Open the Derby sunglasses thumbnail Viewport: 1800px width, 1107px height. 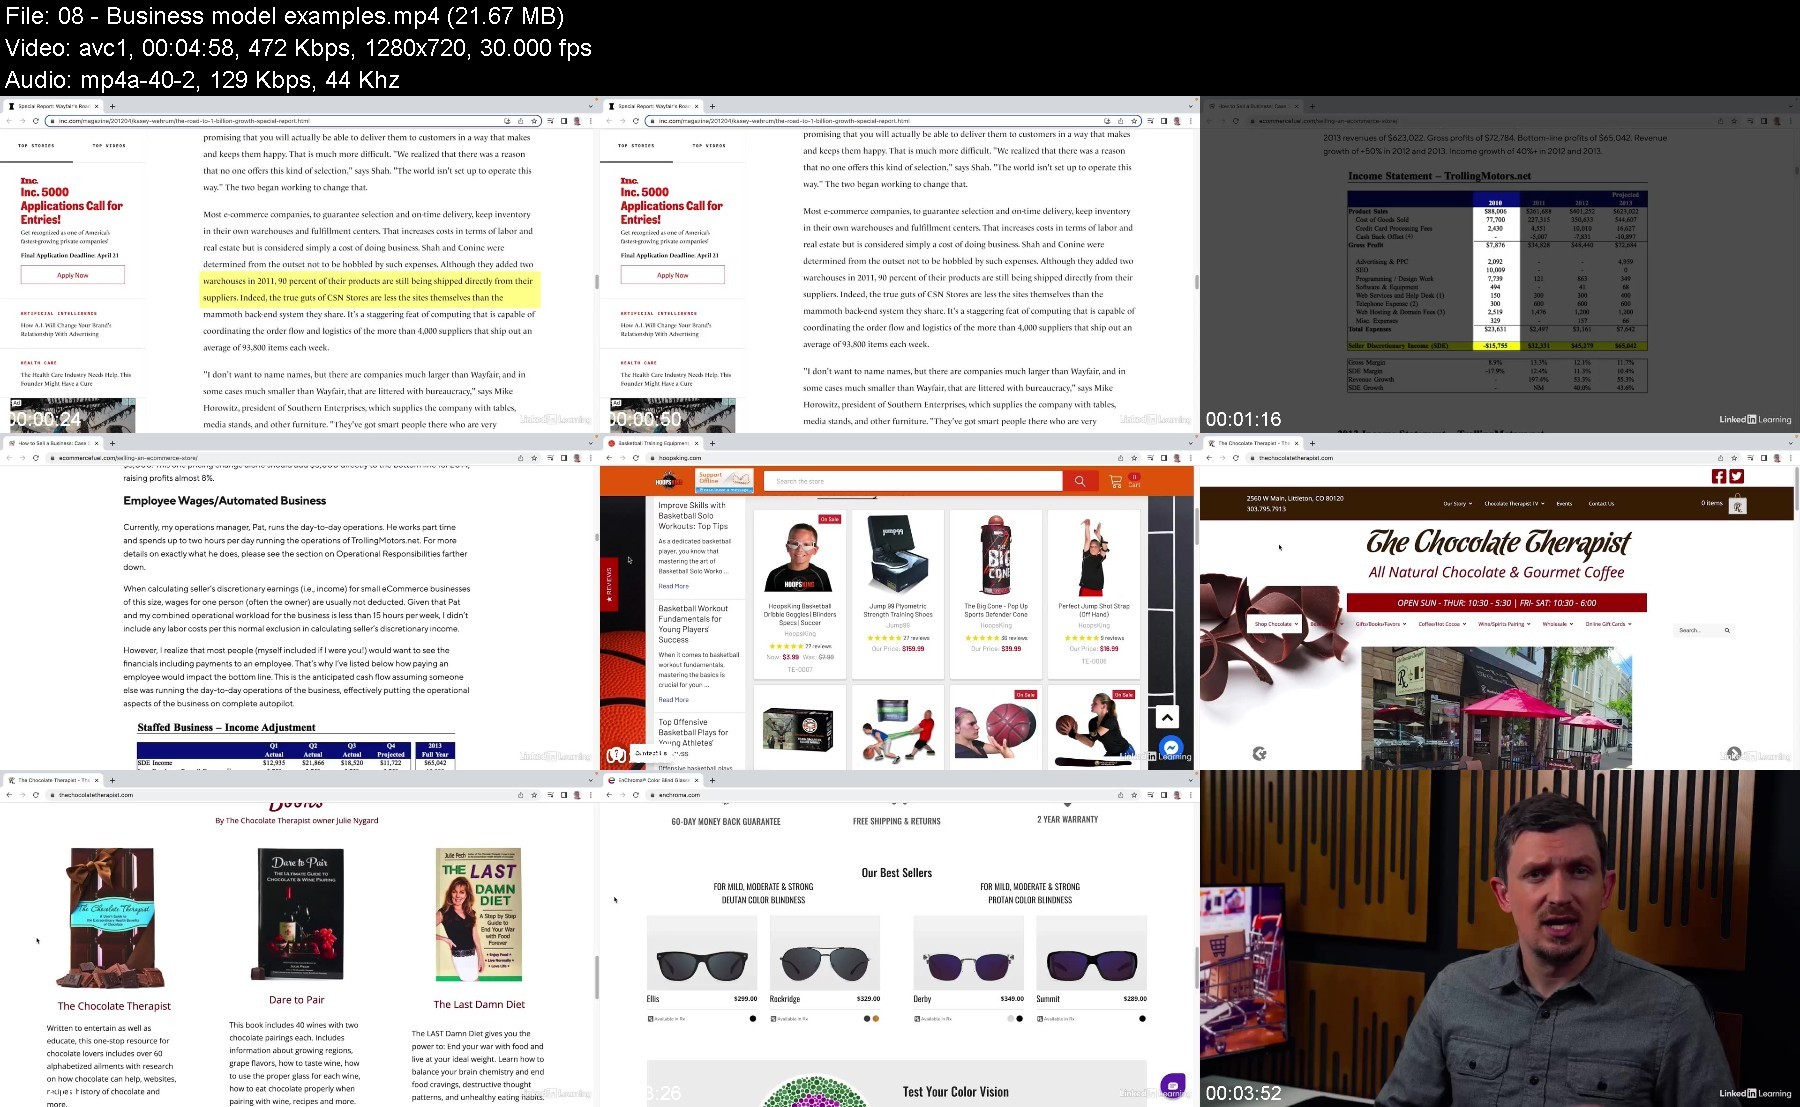pos(968,953)
